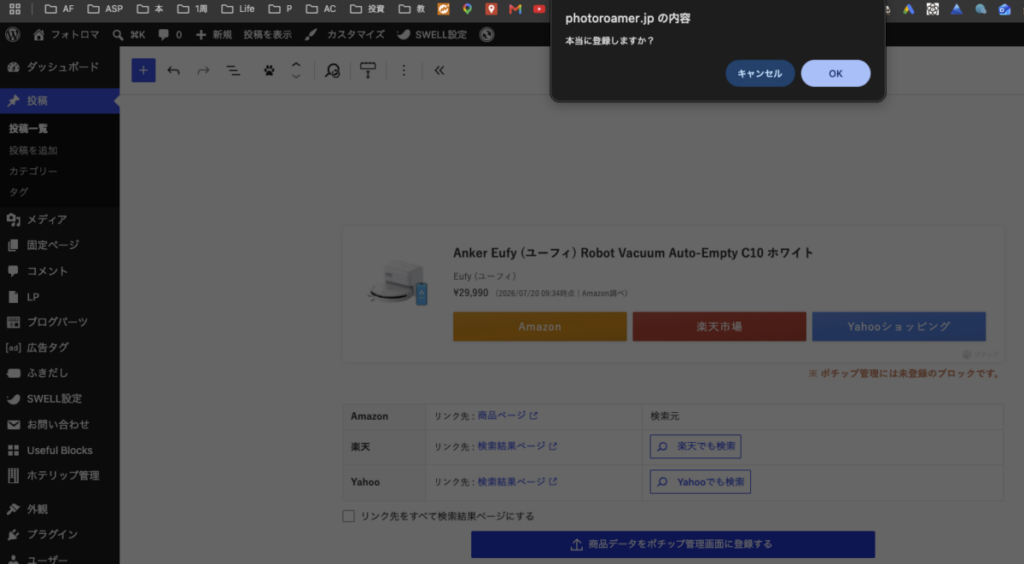The height and width of the screenshot is (564, 1024).
Task: Move the block up with the chevron
Action: pyautogui.click(x=296, y=65)
